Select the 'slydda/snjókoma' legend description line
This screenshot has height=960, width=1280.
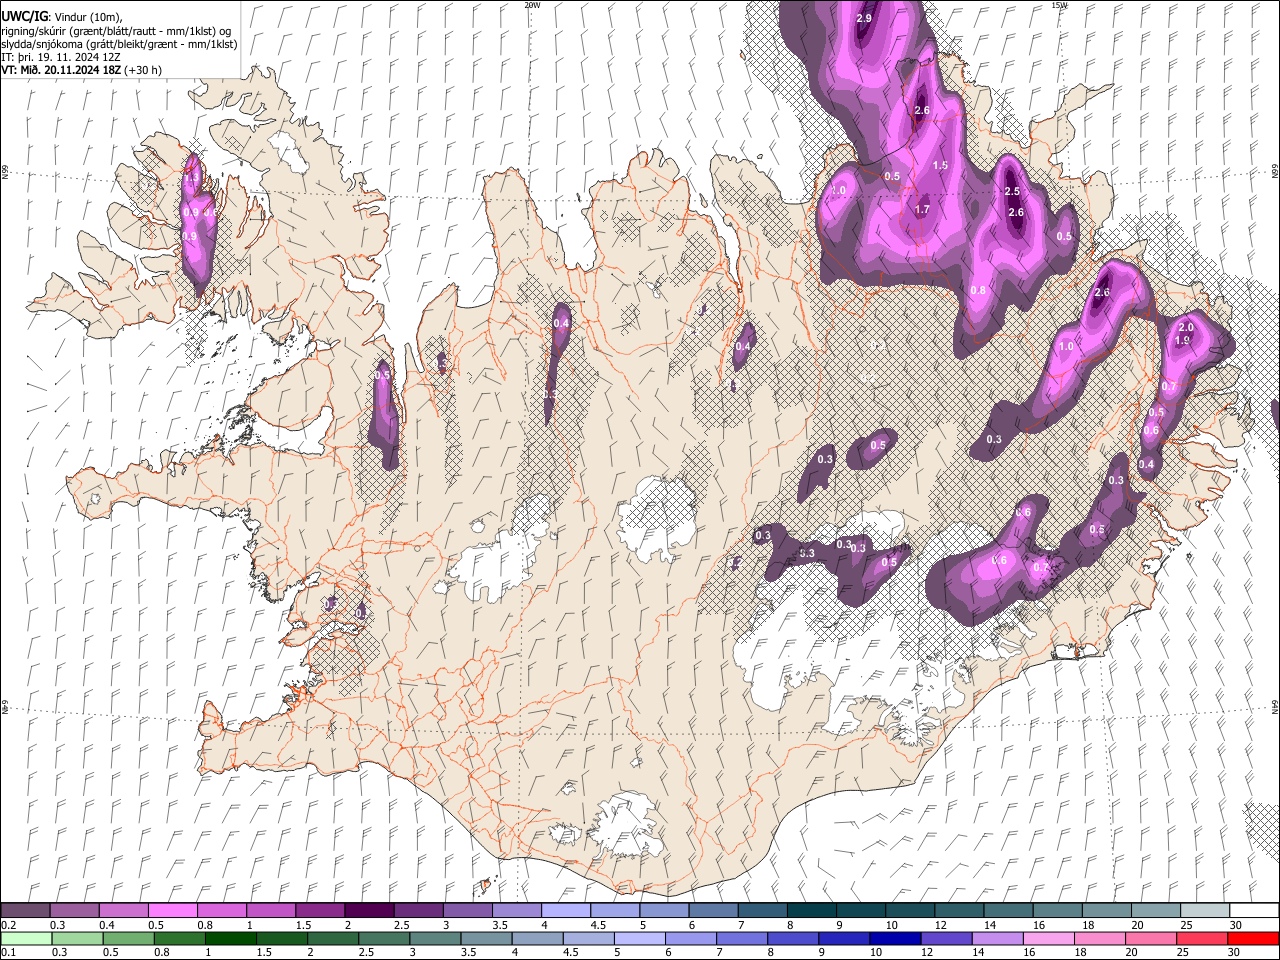(x=119, y=44)
